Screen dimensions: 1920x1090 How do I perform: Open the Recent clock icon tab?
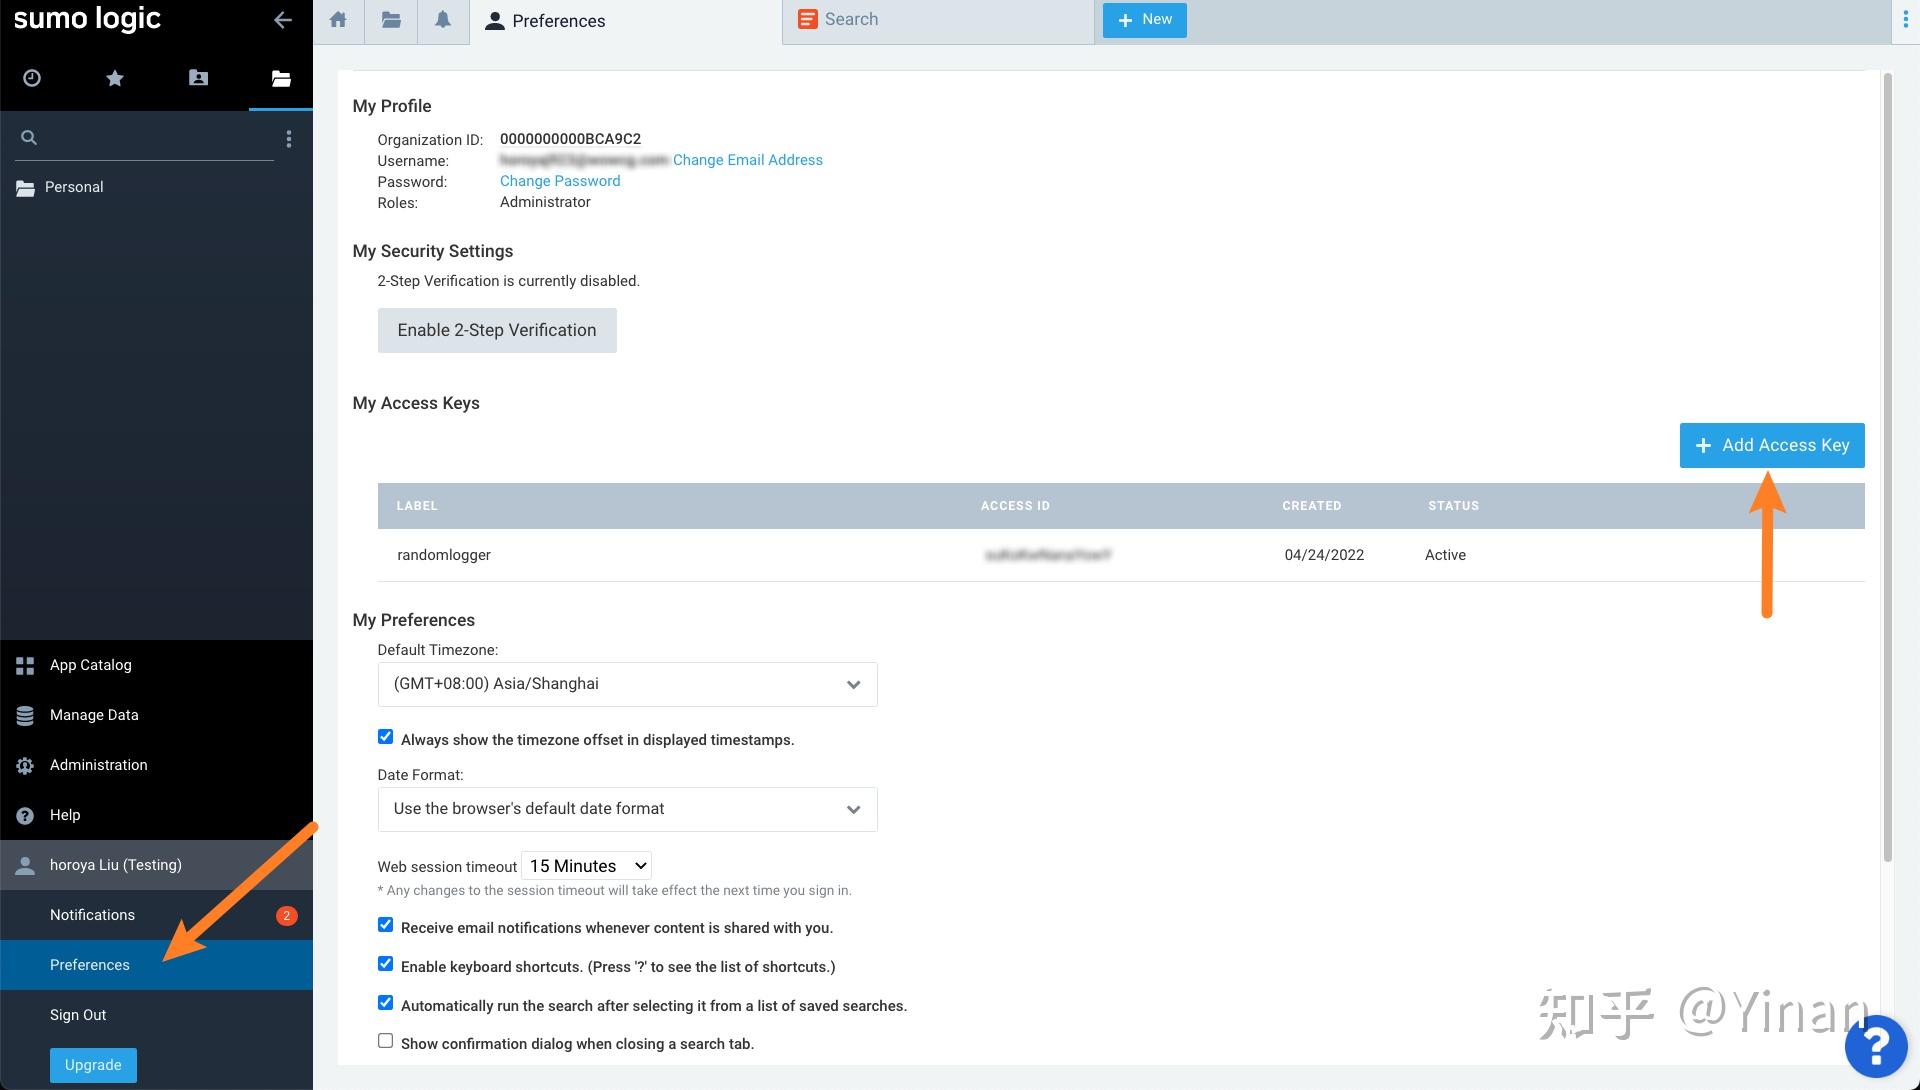pyautogui.click(x=32, y=78)
